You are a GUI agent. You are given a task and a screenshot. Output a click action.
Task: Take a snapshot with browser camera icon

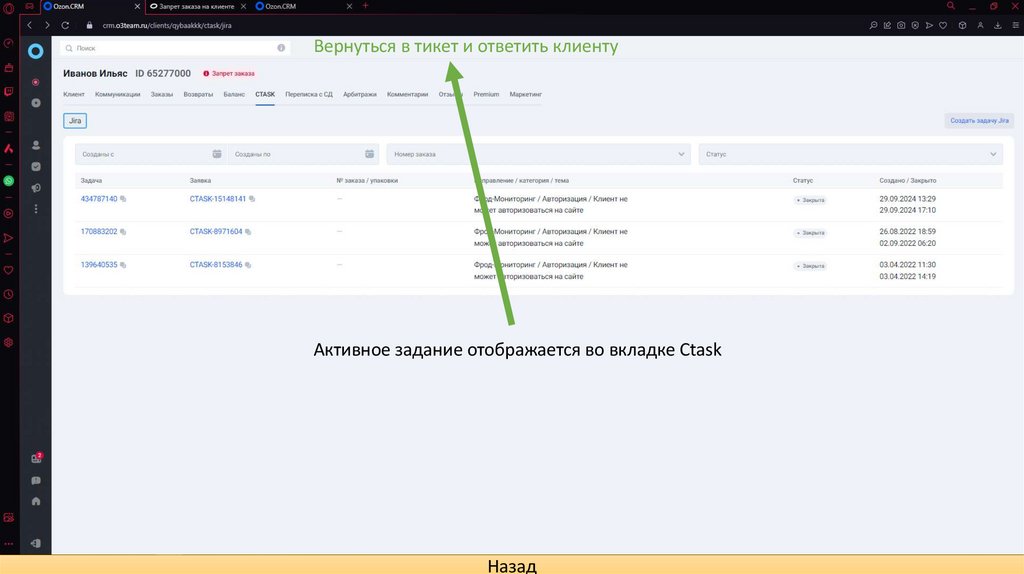click(x=901, y=25)
